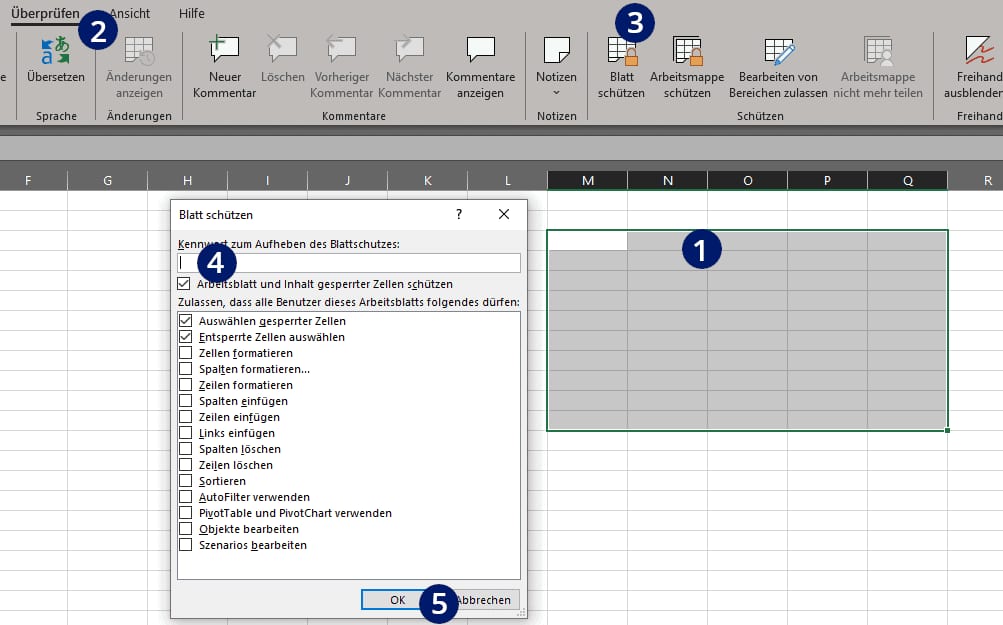Enable Zeilen einfügen checkbox

186,416
